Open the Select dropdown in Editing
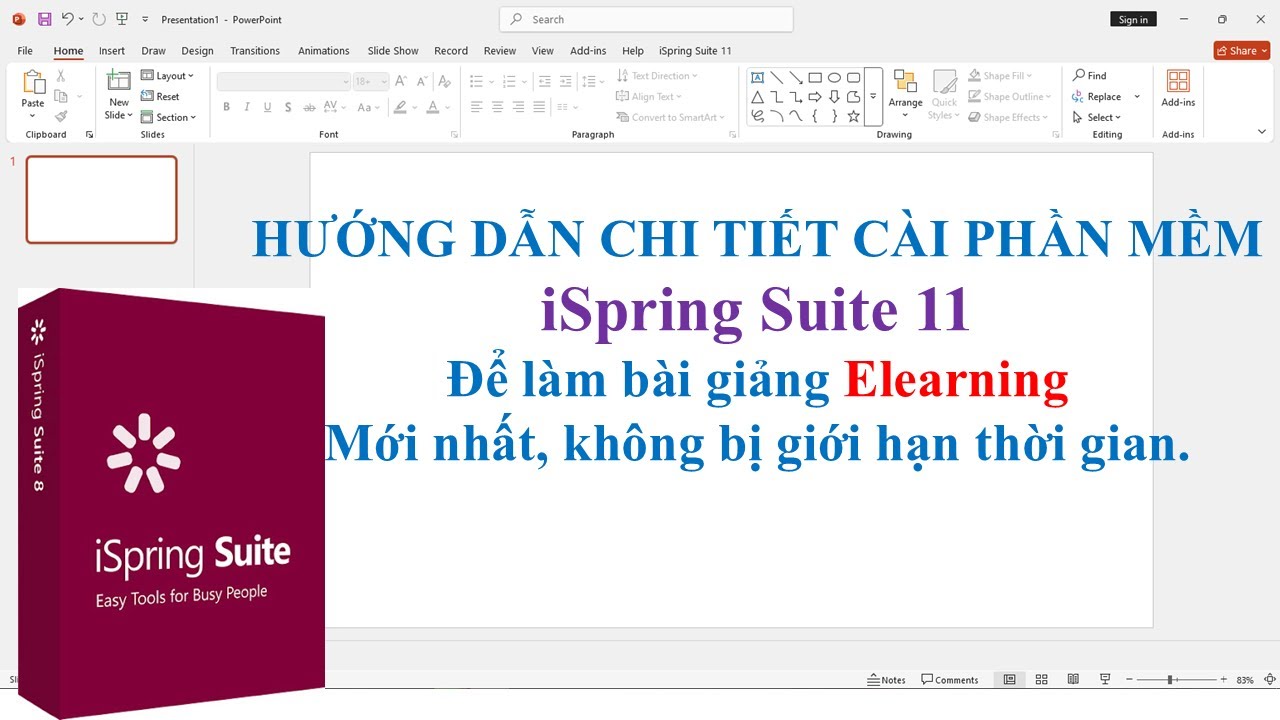1280x720 pixels. (1097, 118)
